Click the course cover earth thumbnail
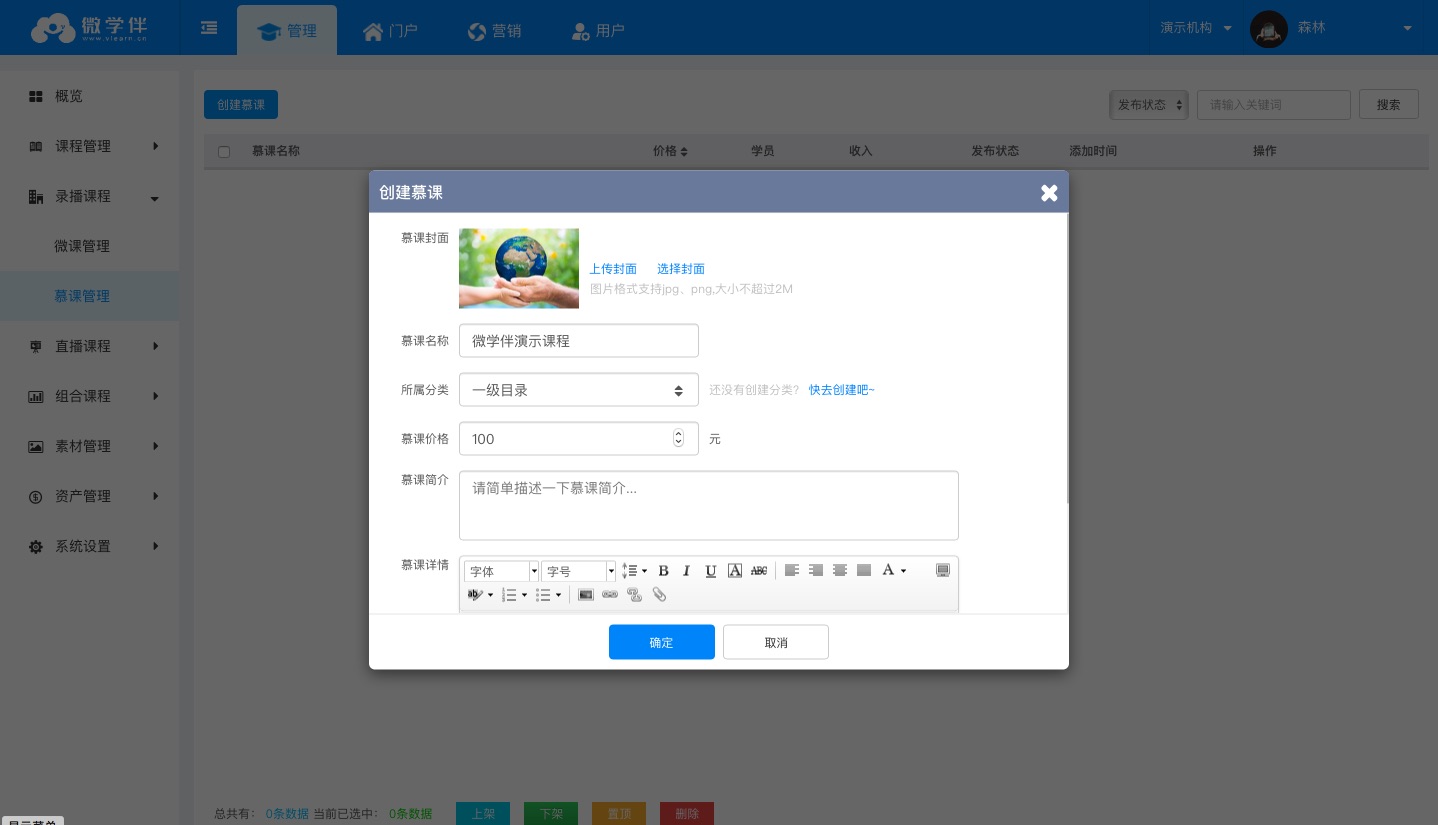Viewport: 1438px width, 825px height. tap(519, 269)
